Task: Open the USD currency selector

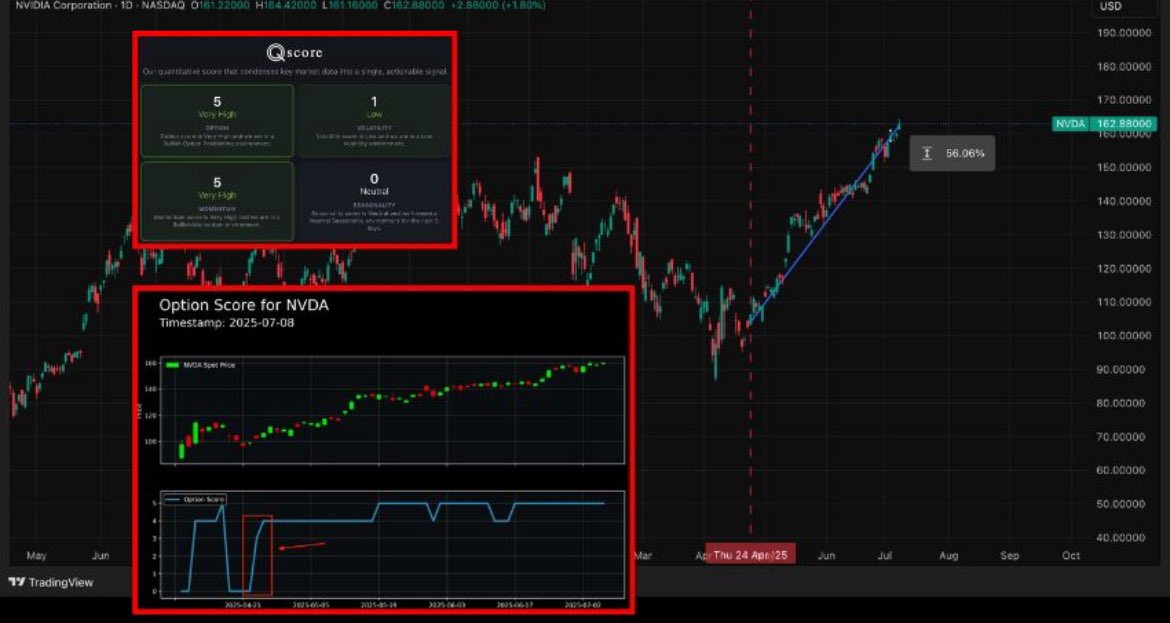Action: pos(1110,6)
